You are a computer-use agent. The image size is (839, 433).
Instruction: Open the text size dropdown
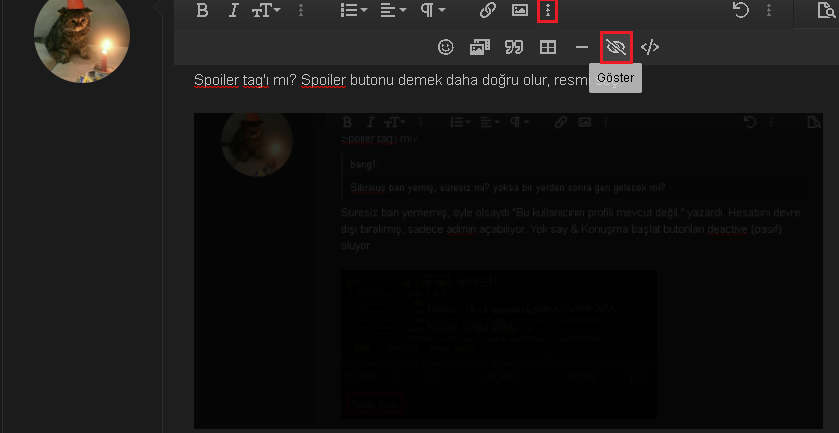pos(266,11)
